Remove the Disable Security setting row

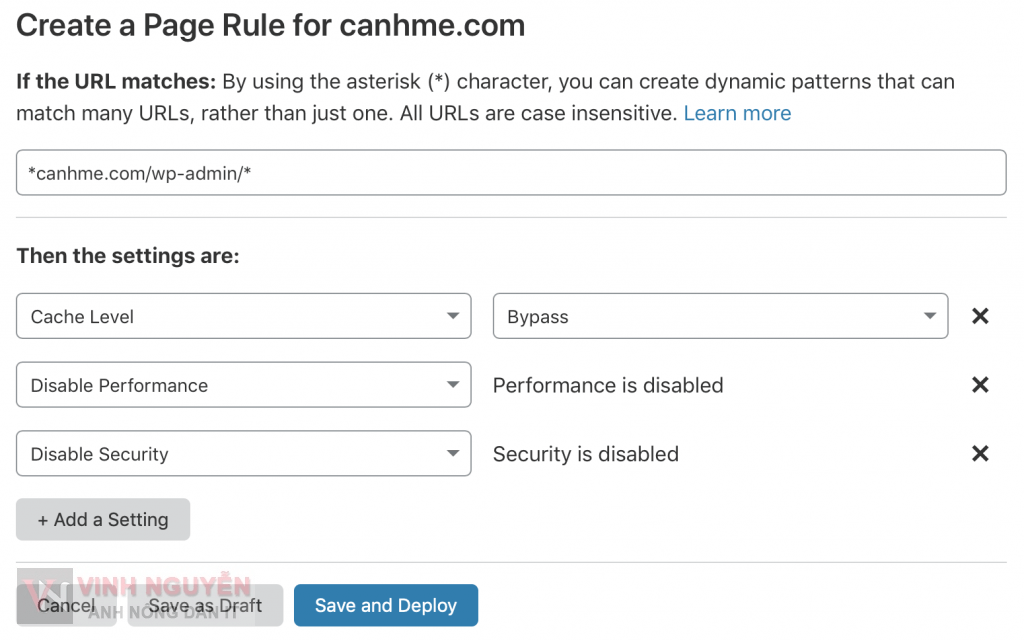click(x=980, y=454)
